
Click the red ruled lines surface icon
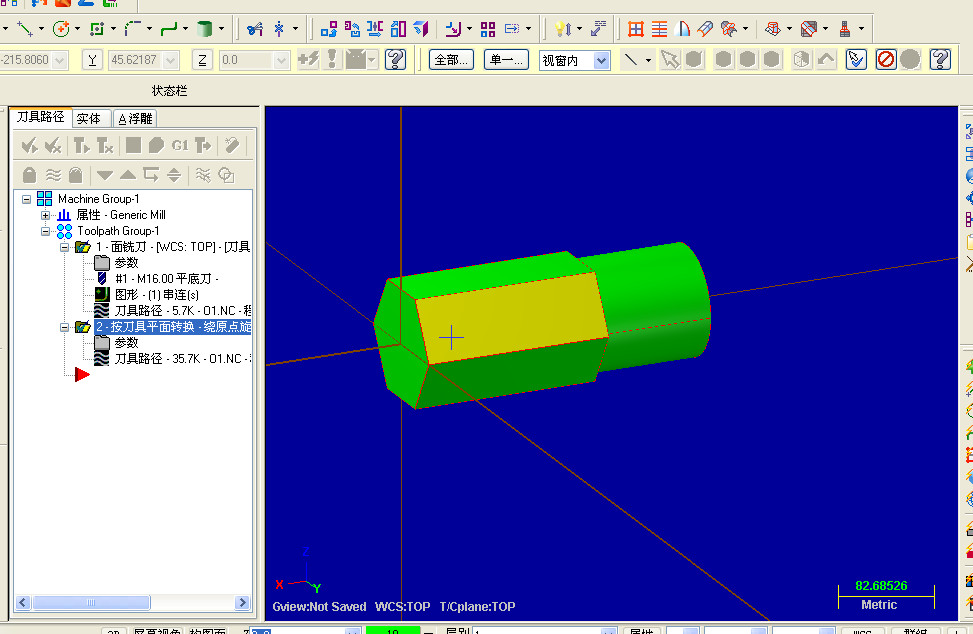coord(659,29)
